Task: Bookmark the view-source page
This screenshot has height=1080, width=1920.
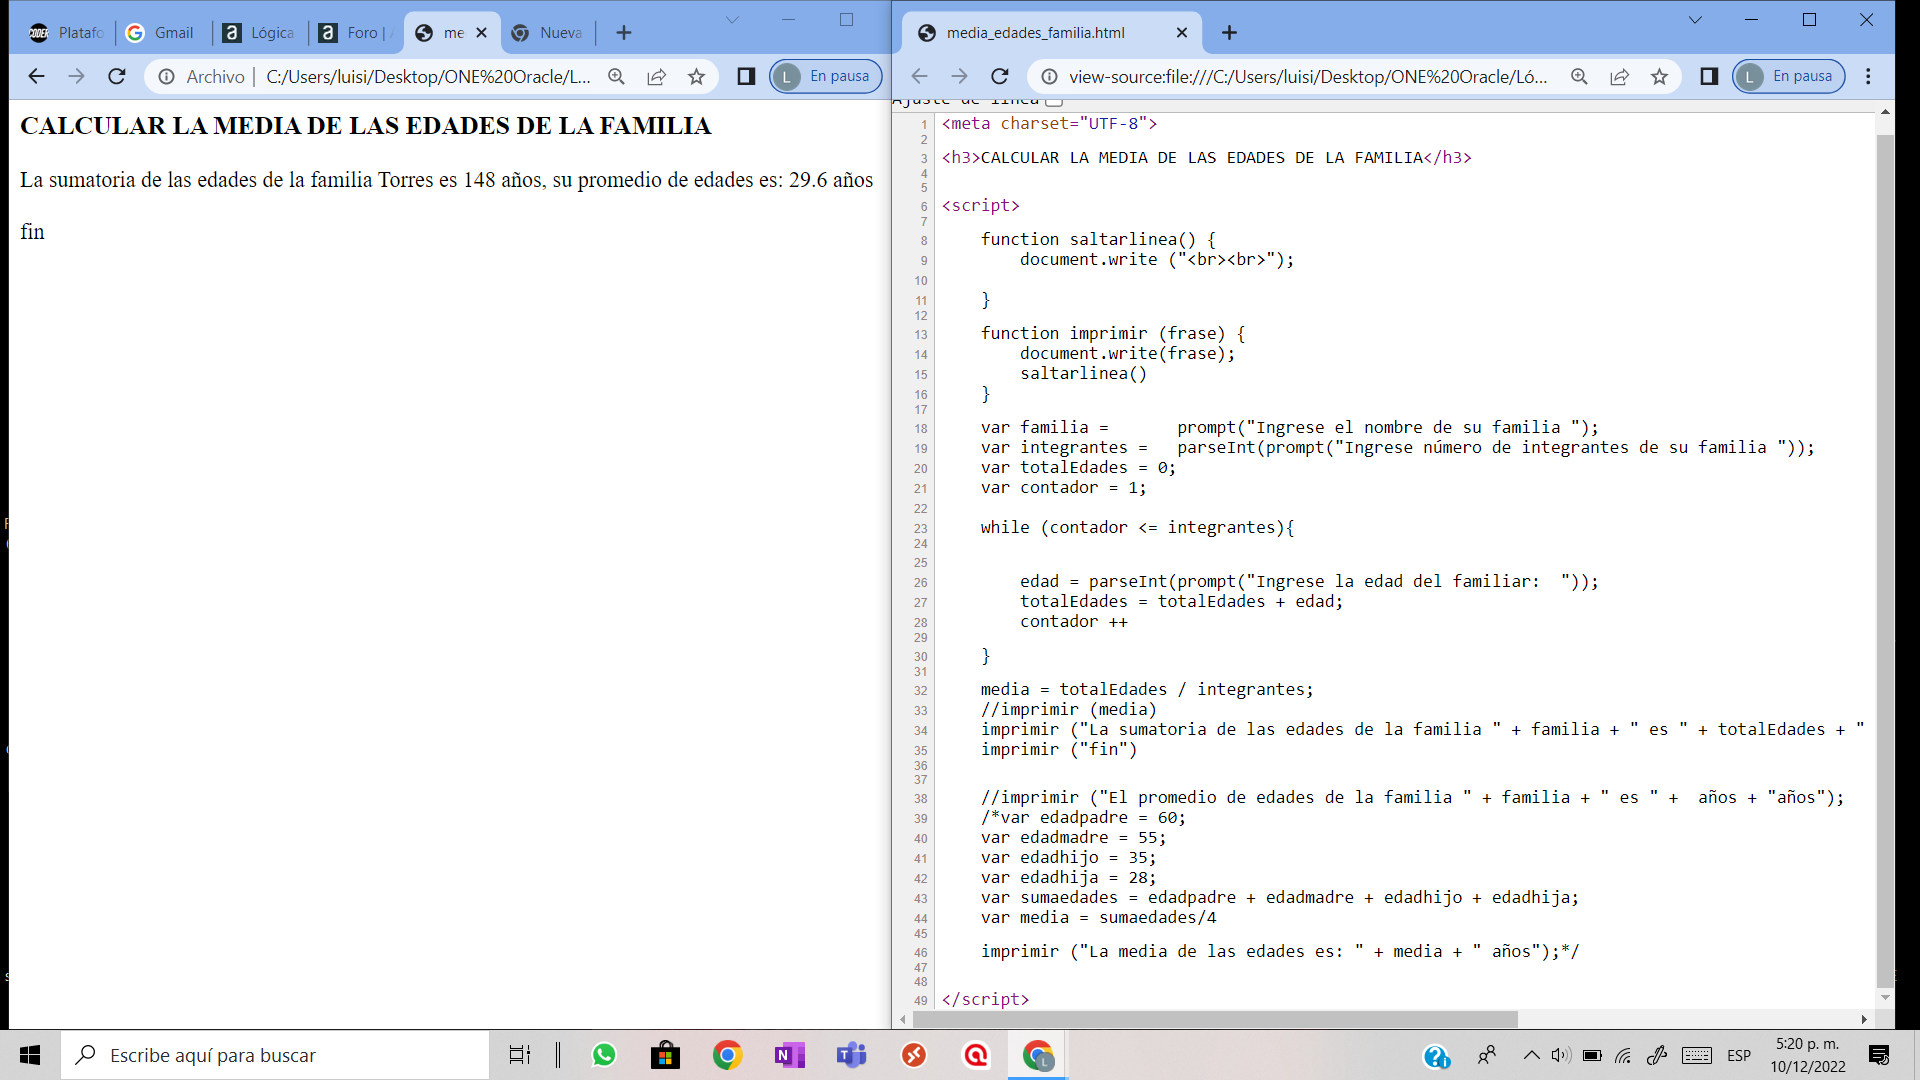Action: click(1660, 76)
